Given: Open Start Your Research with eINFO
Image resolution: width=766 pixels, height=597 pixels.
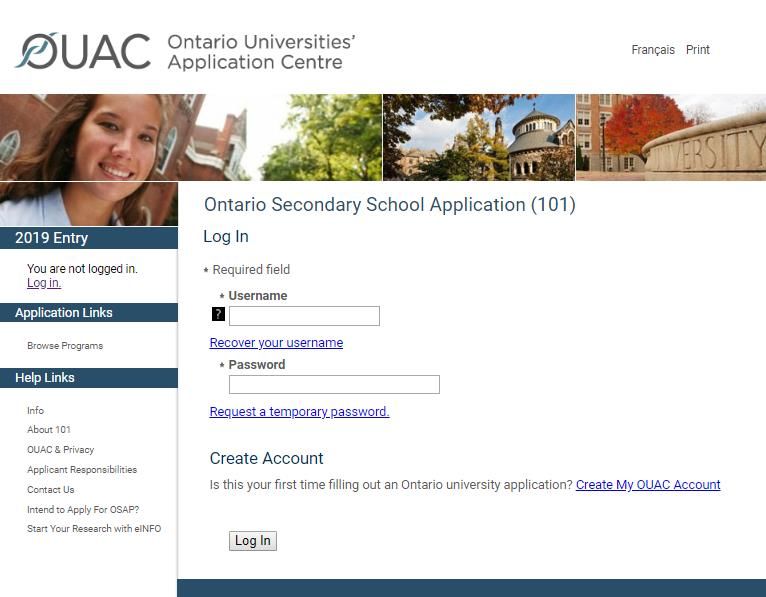Looking at the screenshot, I should pyautogui.click(x=94, y=529).
